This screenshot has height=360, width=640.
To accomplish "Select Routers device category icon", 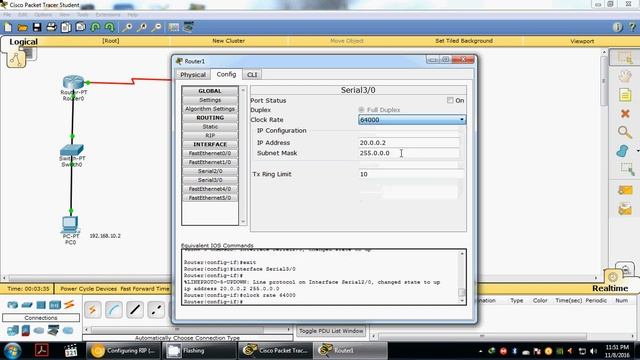I will (13, 305).
